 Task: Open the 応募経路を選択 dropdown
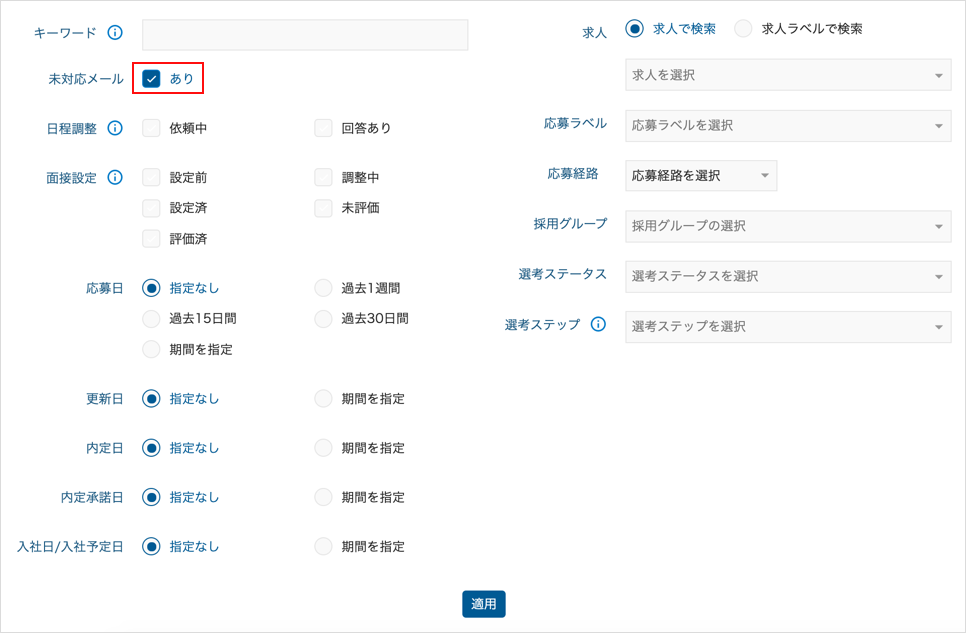pos(701,176)
